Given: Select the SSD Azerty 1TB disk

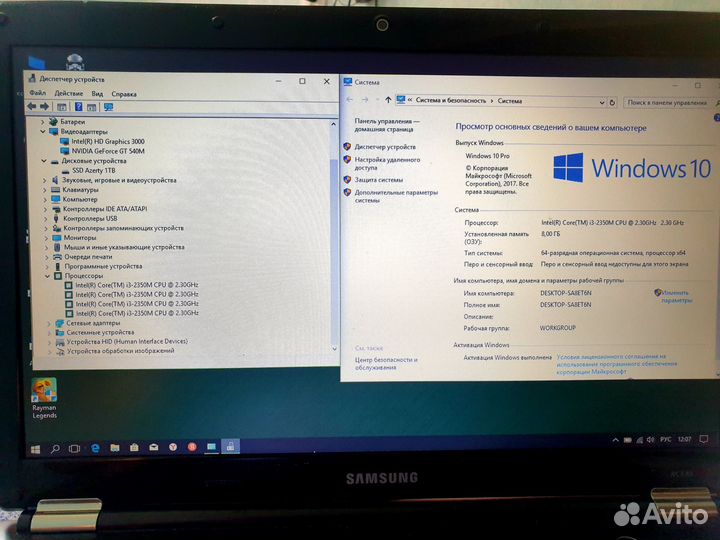Looking at the screenshot, I should [x=94, y=170].
